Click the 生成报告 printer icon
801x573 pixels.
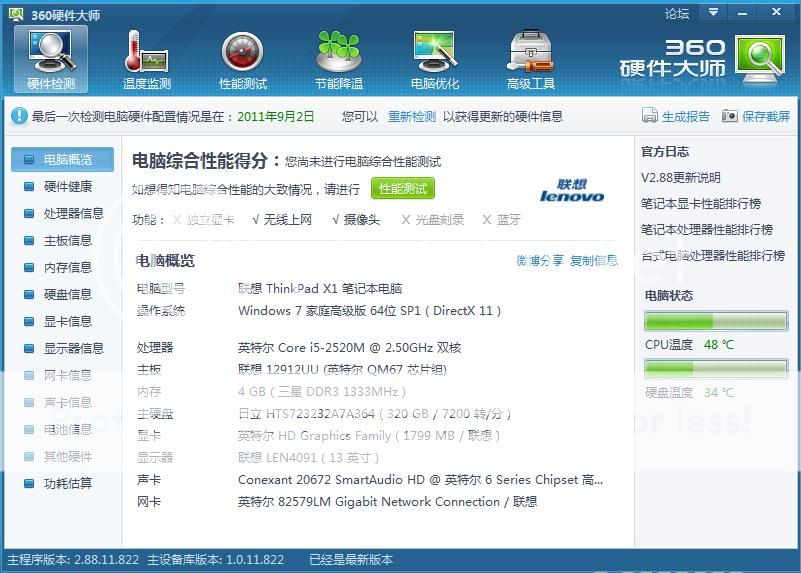coord(649,115)
